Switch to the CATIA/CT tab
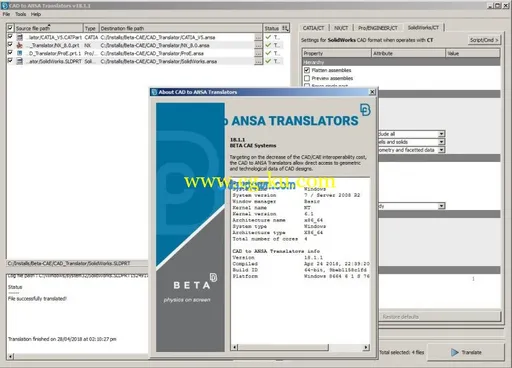512x368 pixels. coord(313,28)
